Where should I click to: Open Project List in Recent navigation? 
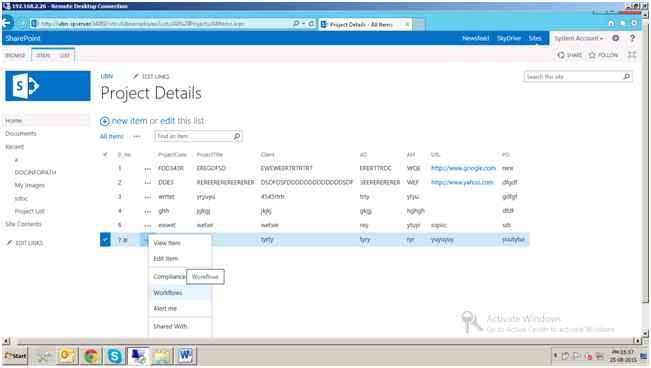(x=29, y=211)
